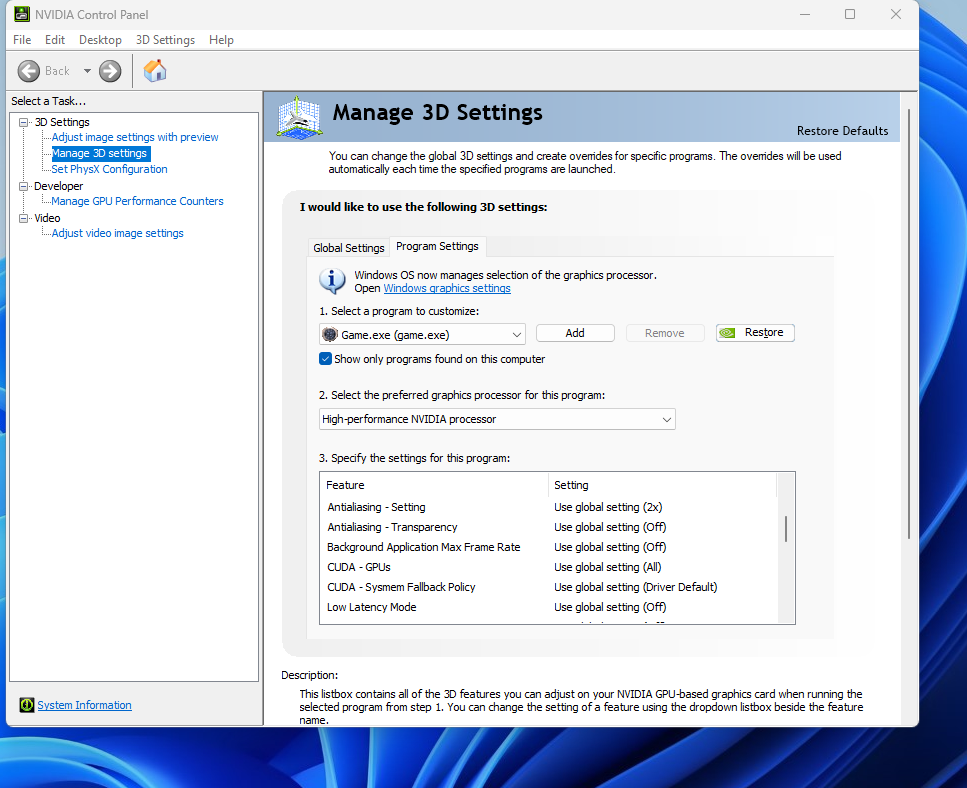
Task: Maximize the NVIDIA Control Panel window
Action: [850, 14]
